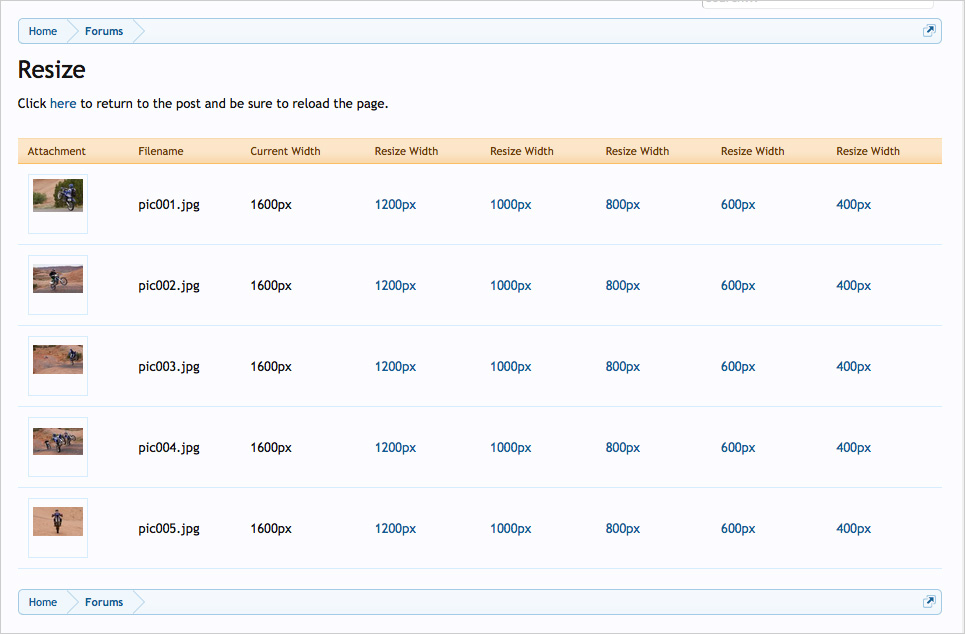Open Home in the top breadcrumb
Screen dimensions: 965x634
tap(43, 31)
